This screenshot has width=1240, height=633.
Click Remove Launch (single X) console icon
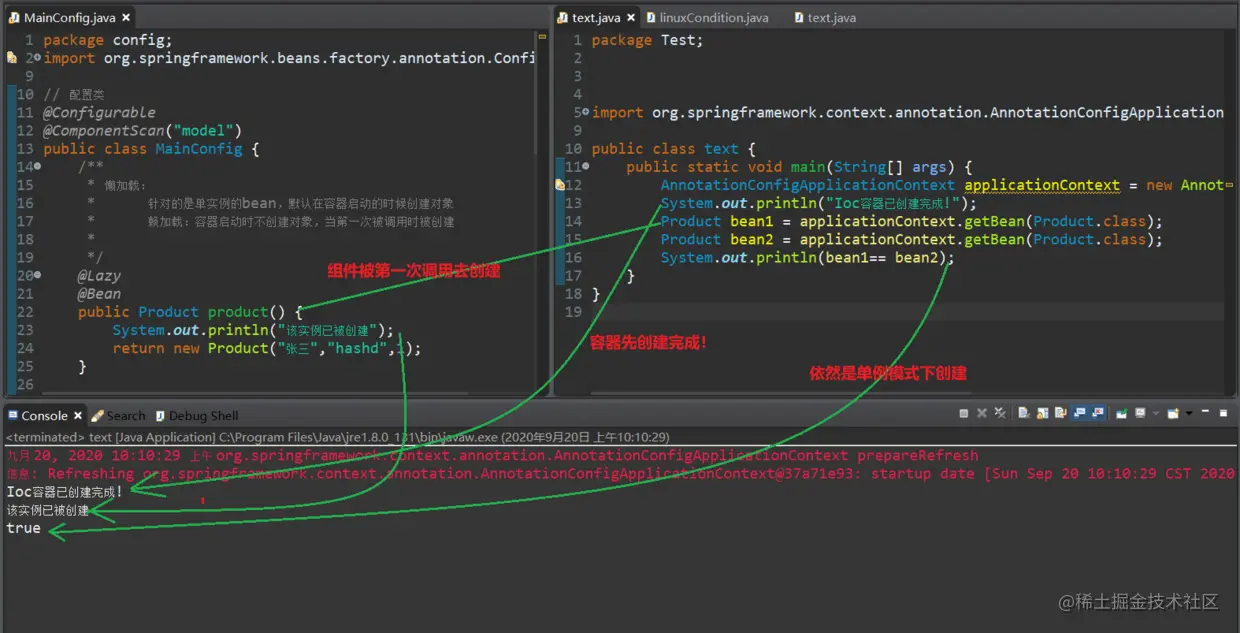(x=982, y=413)
